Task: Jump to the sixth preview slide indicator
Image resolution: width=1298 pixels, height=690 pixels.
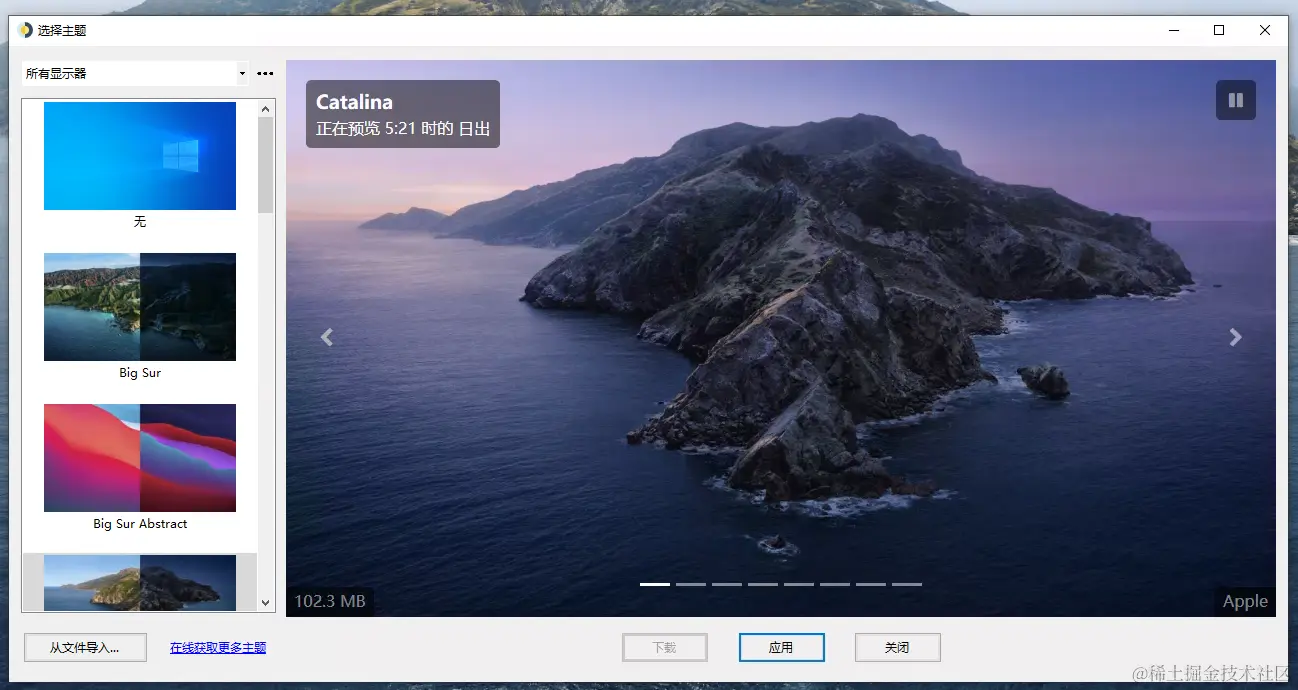Action: pyautogui.click(x=835, y=584)
